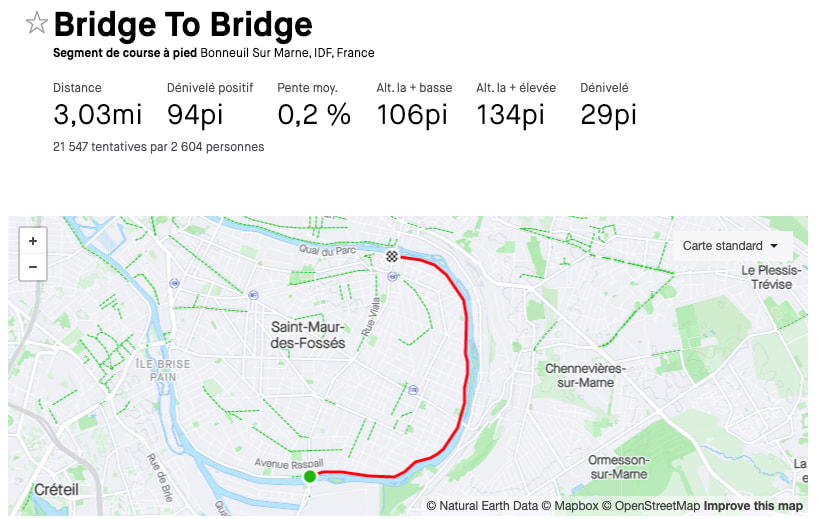Viewport: 818px width, 519px height.
Task: Click the Bridge To Bridge segment title
Action: pyautogui.click(x=183, y=24)
